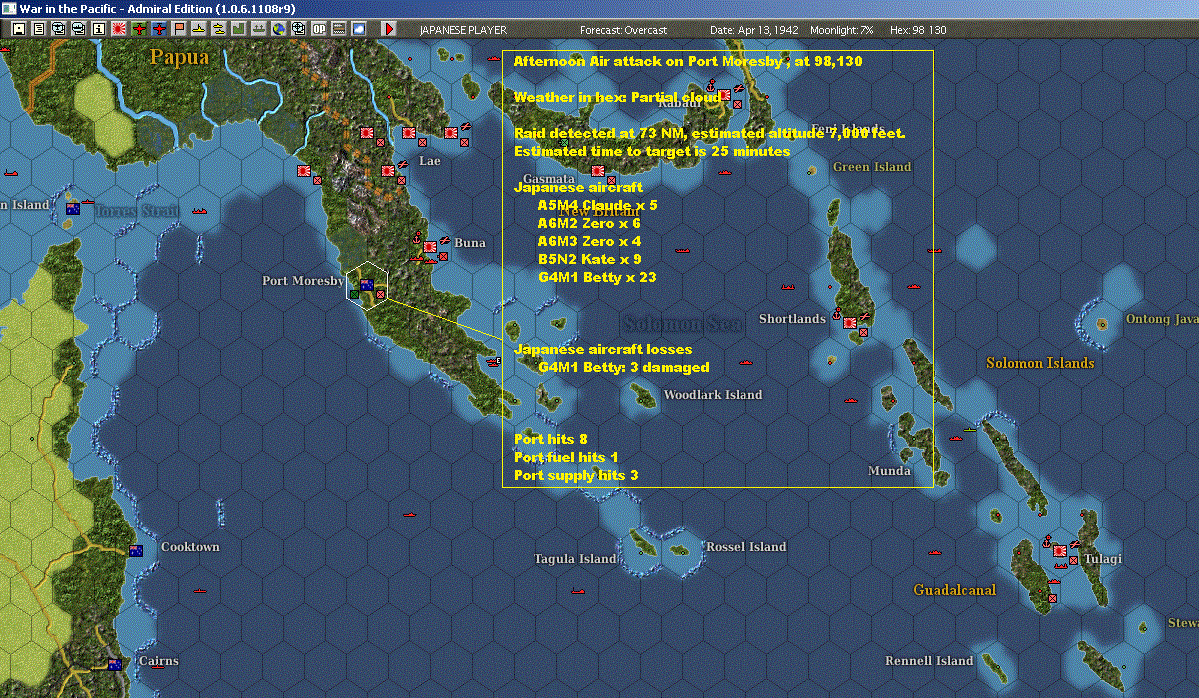The width and height of the screenshot is (1199, 698).
Task: Click 'Moonlight: 7%' in the status bar
Action: tap(841, 30)
